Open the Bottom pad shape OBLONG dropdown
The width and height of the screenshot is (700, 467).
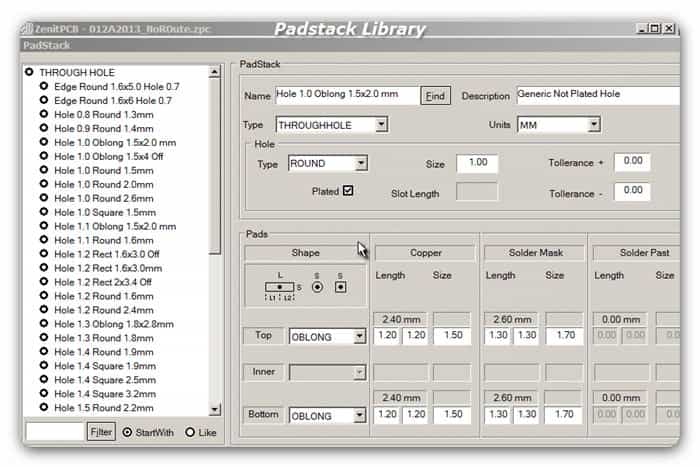(359, 416)
